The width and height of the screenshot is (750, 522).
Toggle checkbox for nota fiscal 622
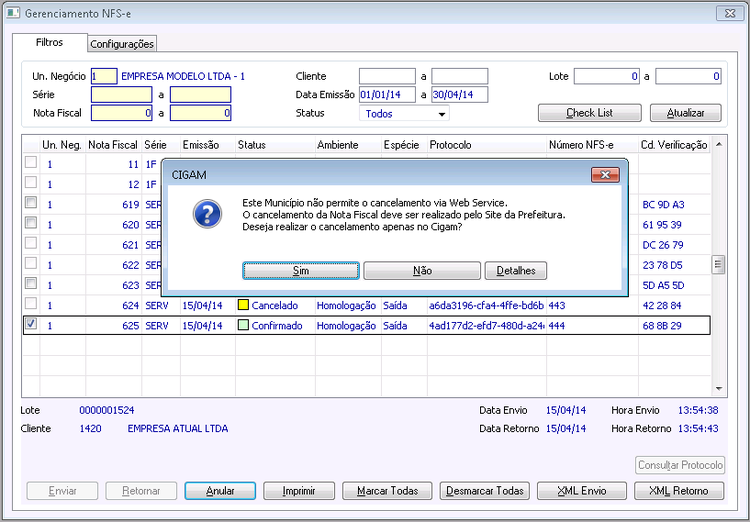[31, 263]
